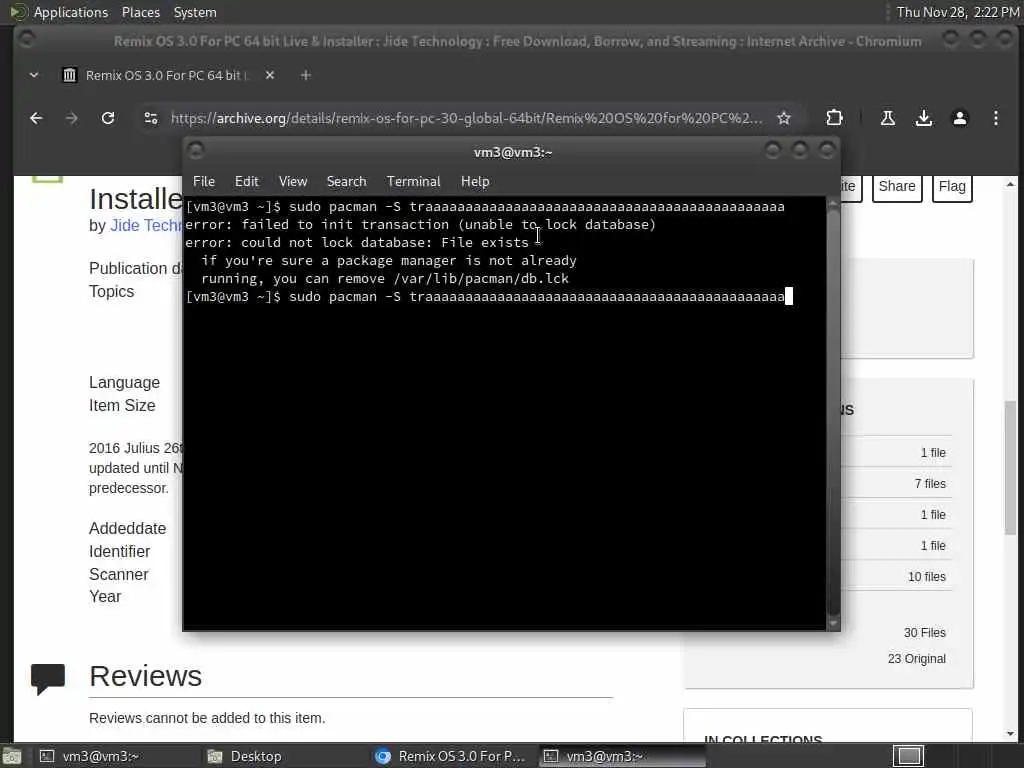Open the terminal Help menu
Viewport: 1024px width, 768px height.
tap(475, 182)
